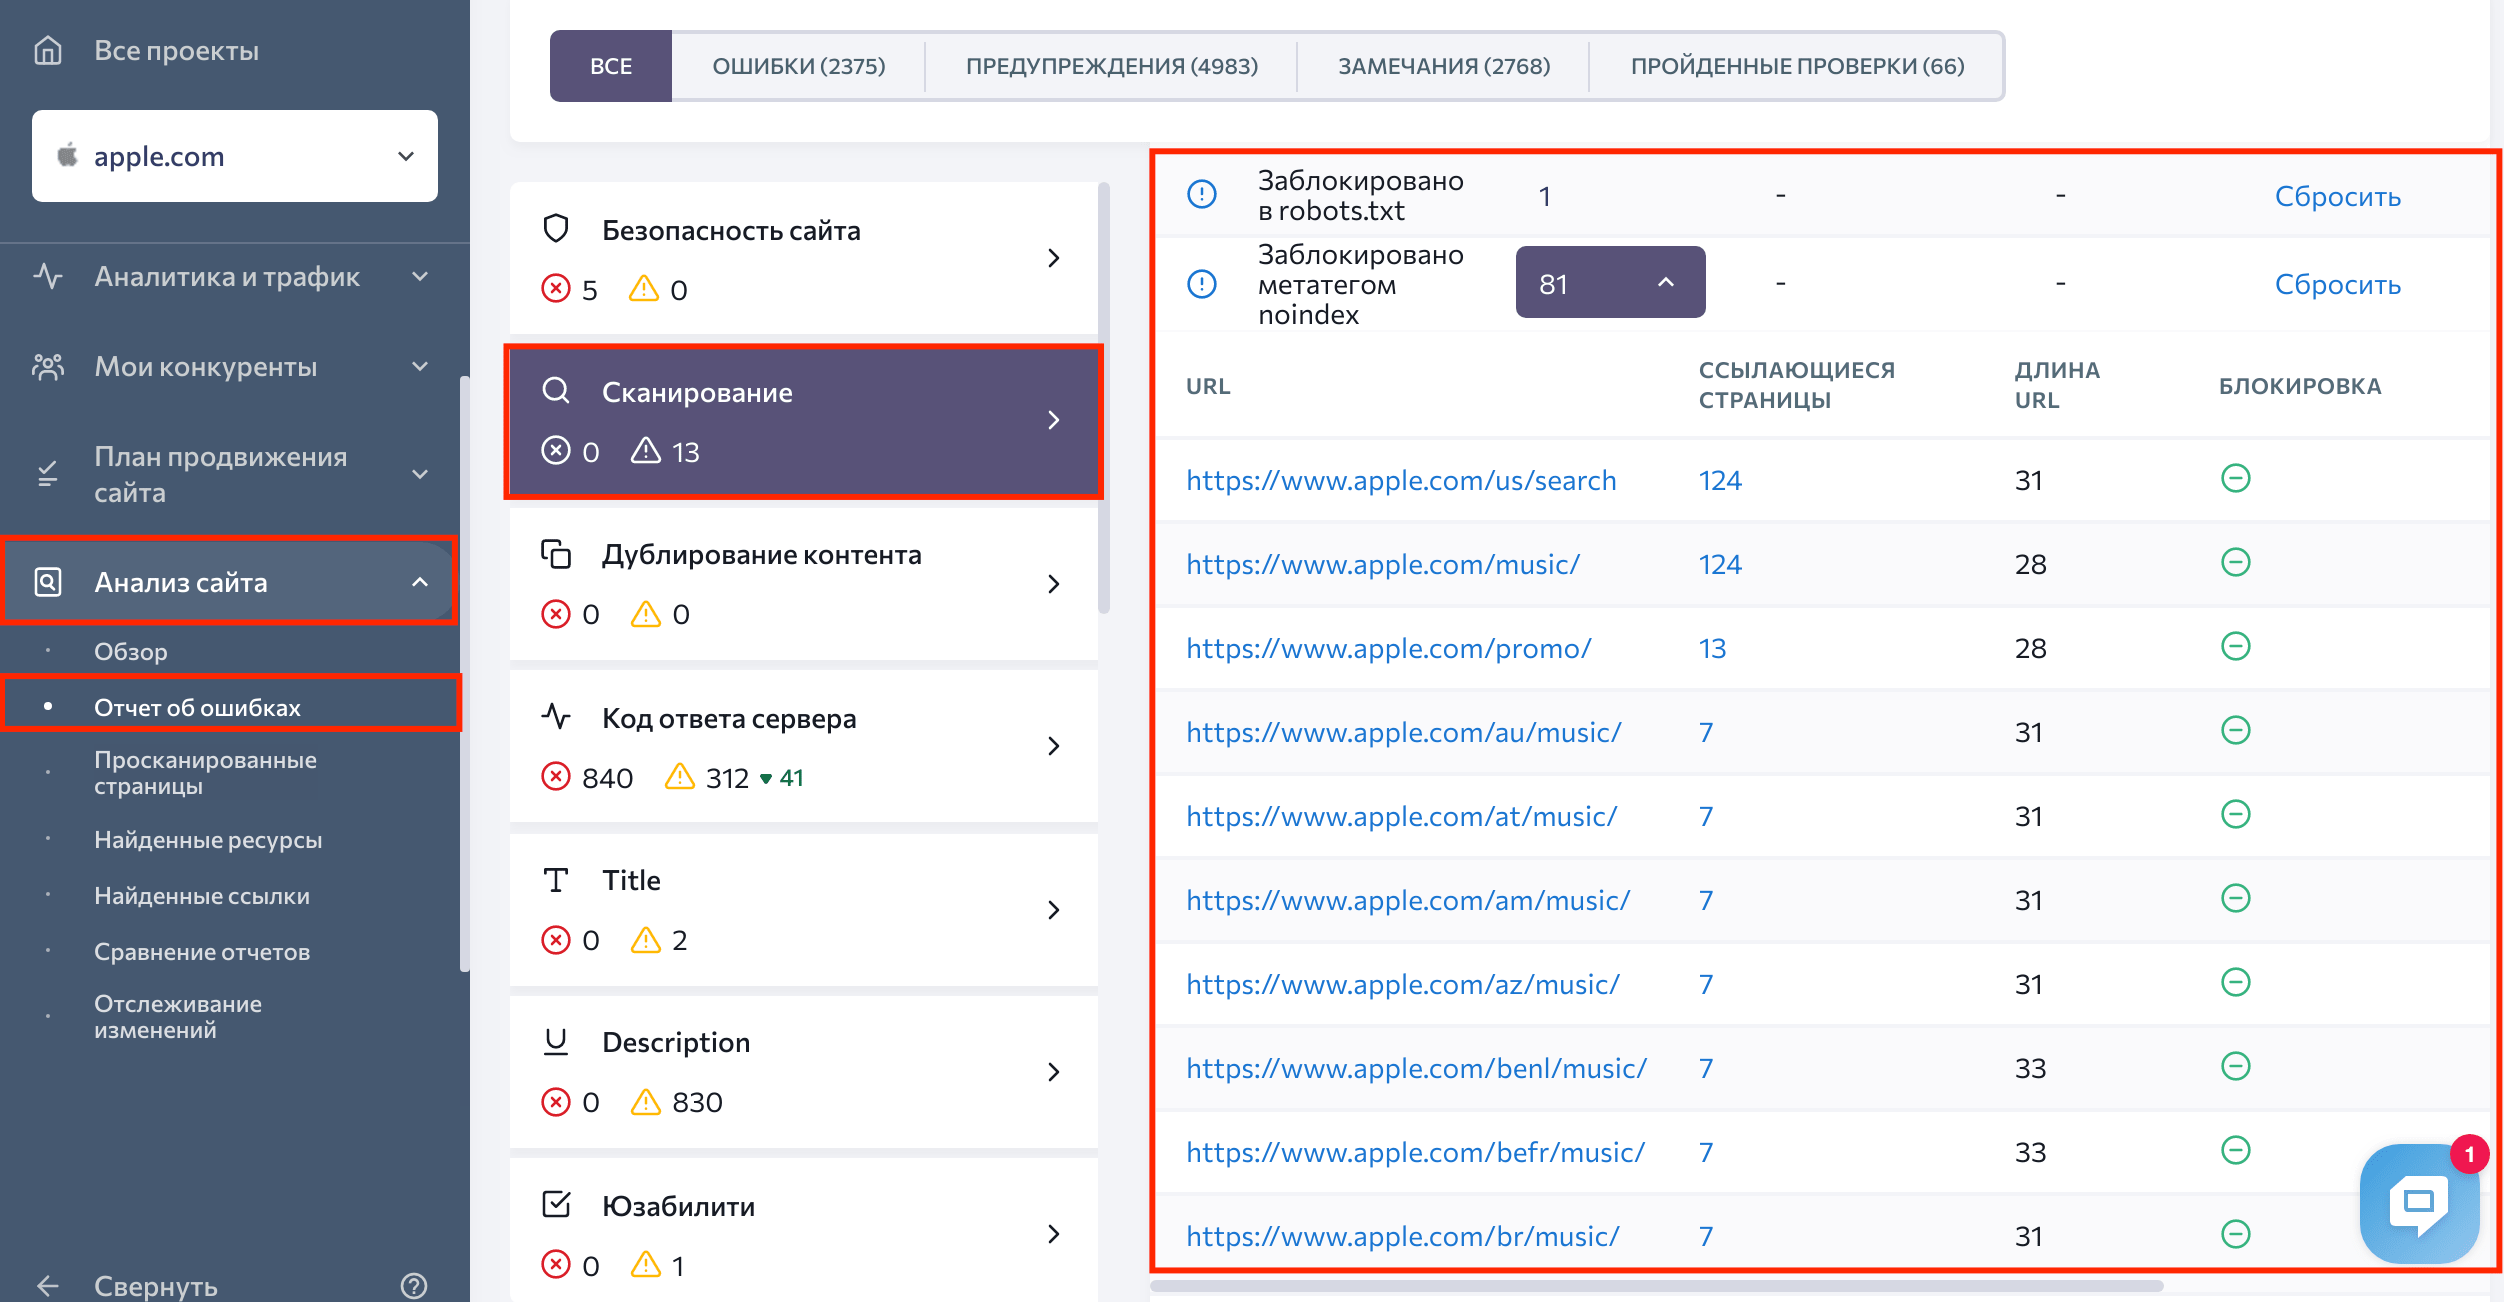Viewport: 2504px width, 1302px height.
Task: Switch to ЗАМЕЧАНИЯ (2768) tab
Action: [1444, 66]
